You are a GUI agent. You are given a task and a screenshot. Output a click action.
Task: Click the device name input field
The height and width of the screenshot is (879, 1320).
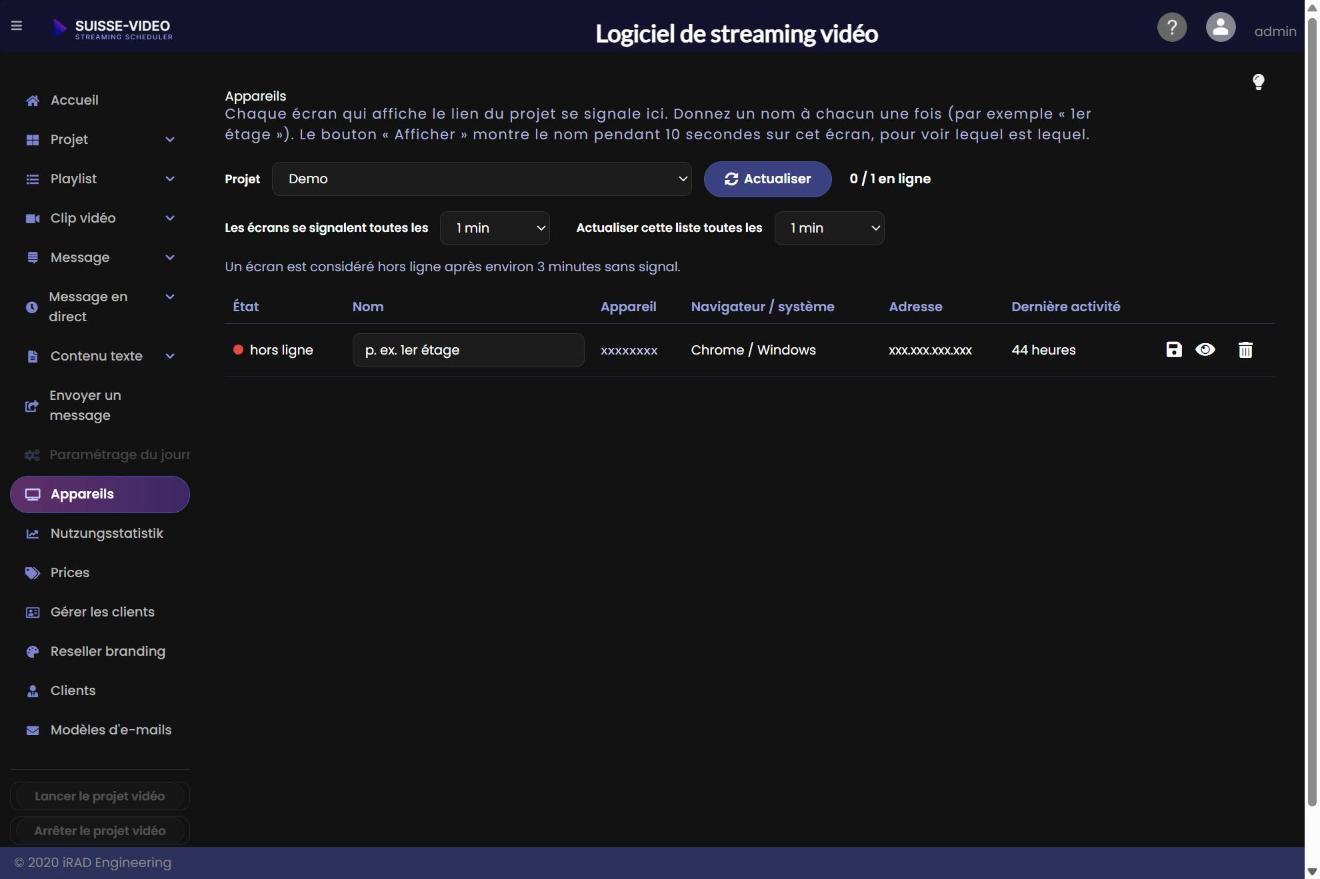tap(468, 350)
